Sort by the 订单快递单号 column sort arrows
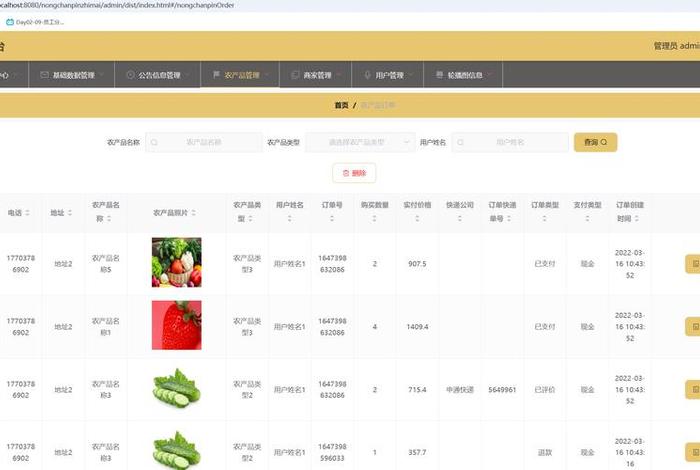Screen dimensions: 700x470 pos(508,218)
